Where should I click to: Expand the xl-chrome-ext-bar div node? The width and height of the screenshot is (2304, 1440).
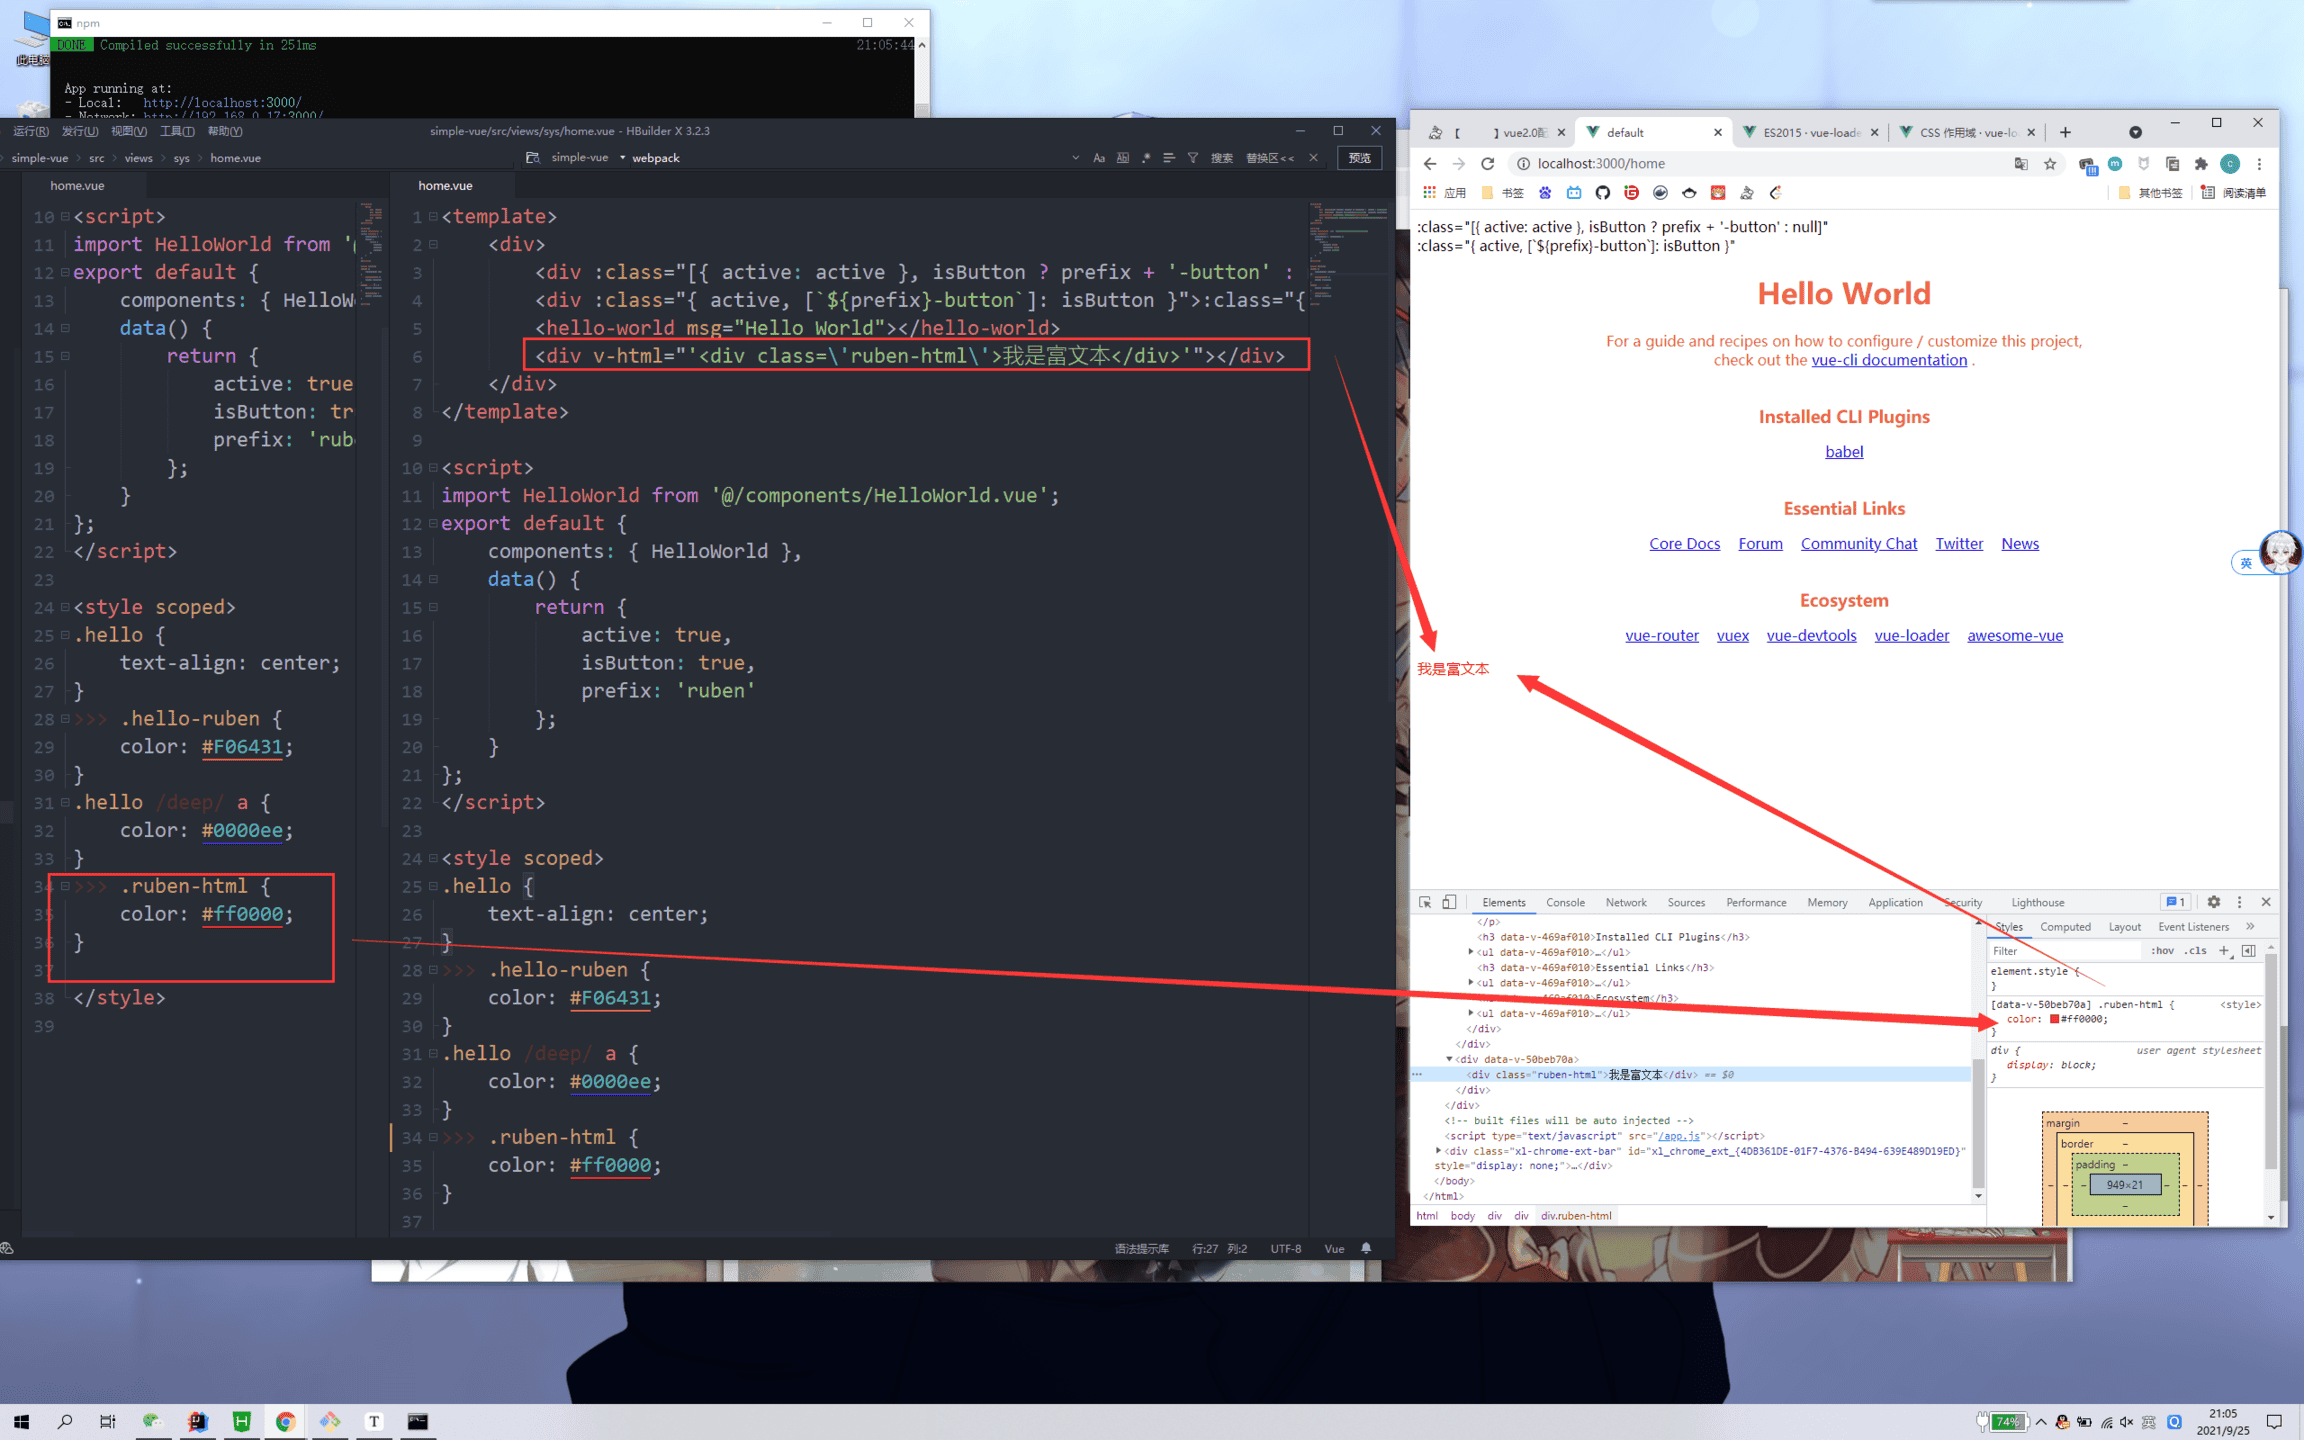pyautogui.click(x=1439, y=1151)
